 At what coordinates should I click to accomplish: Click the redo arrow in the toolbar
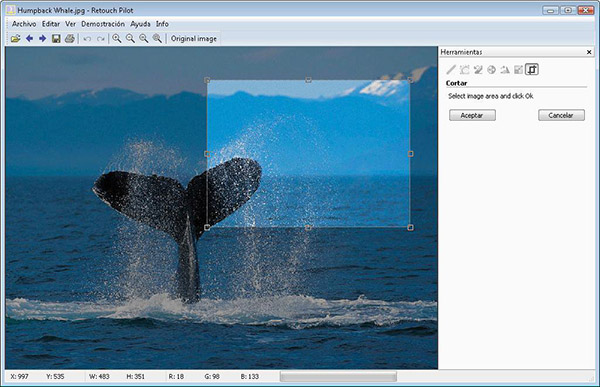pos(101,39)
